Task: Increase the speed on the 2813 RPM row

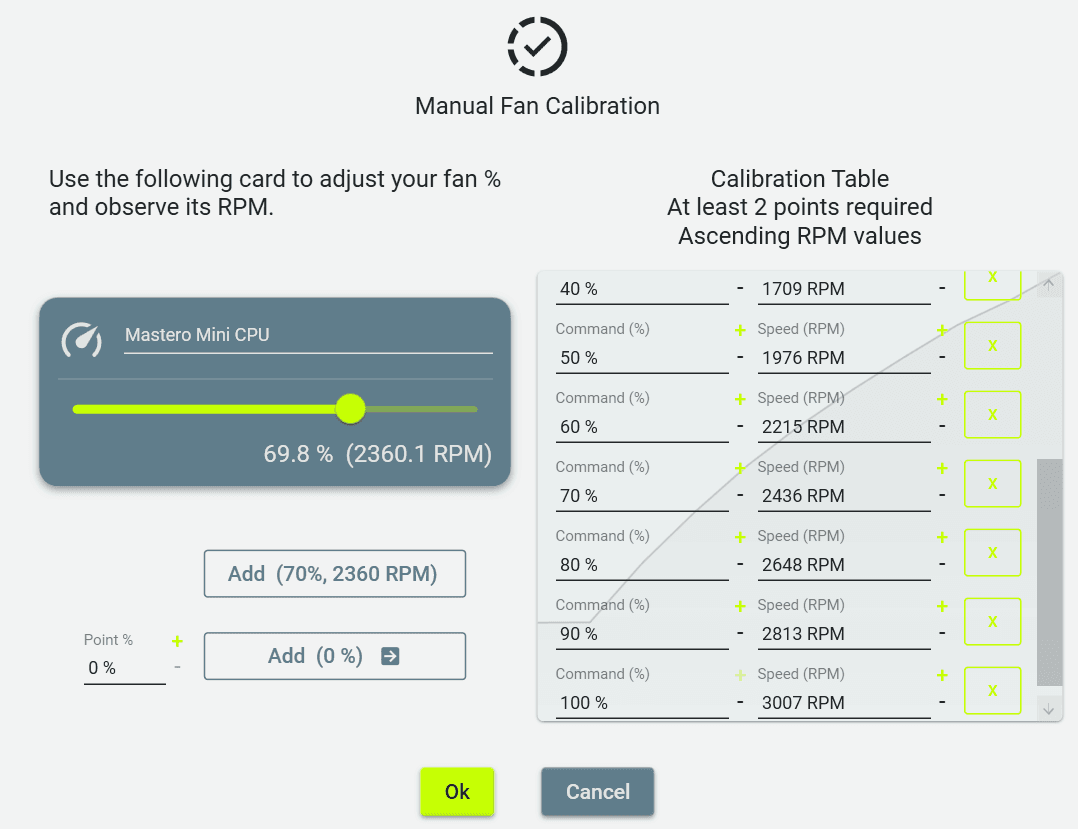Action: tap(942, 606)
